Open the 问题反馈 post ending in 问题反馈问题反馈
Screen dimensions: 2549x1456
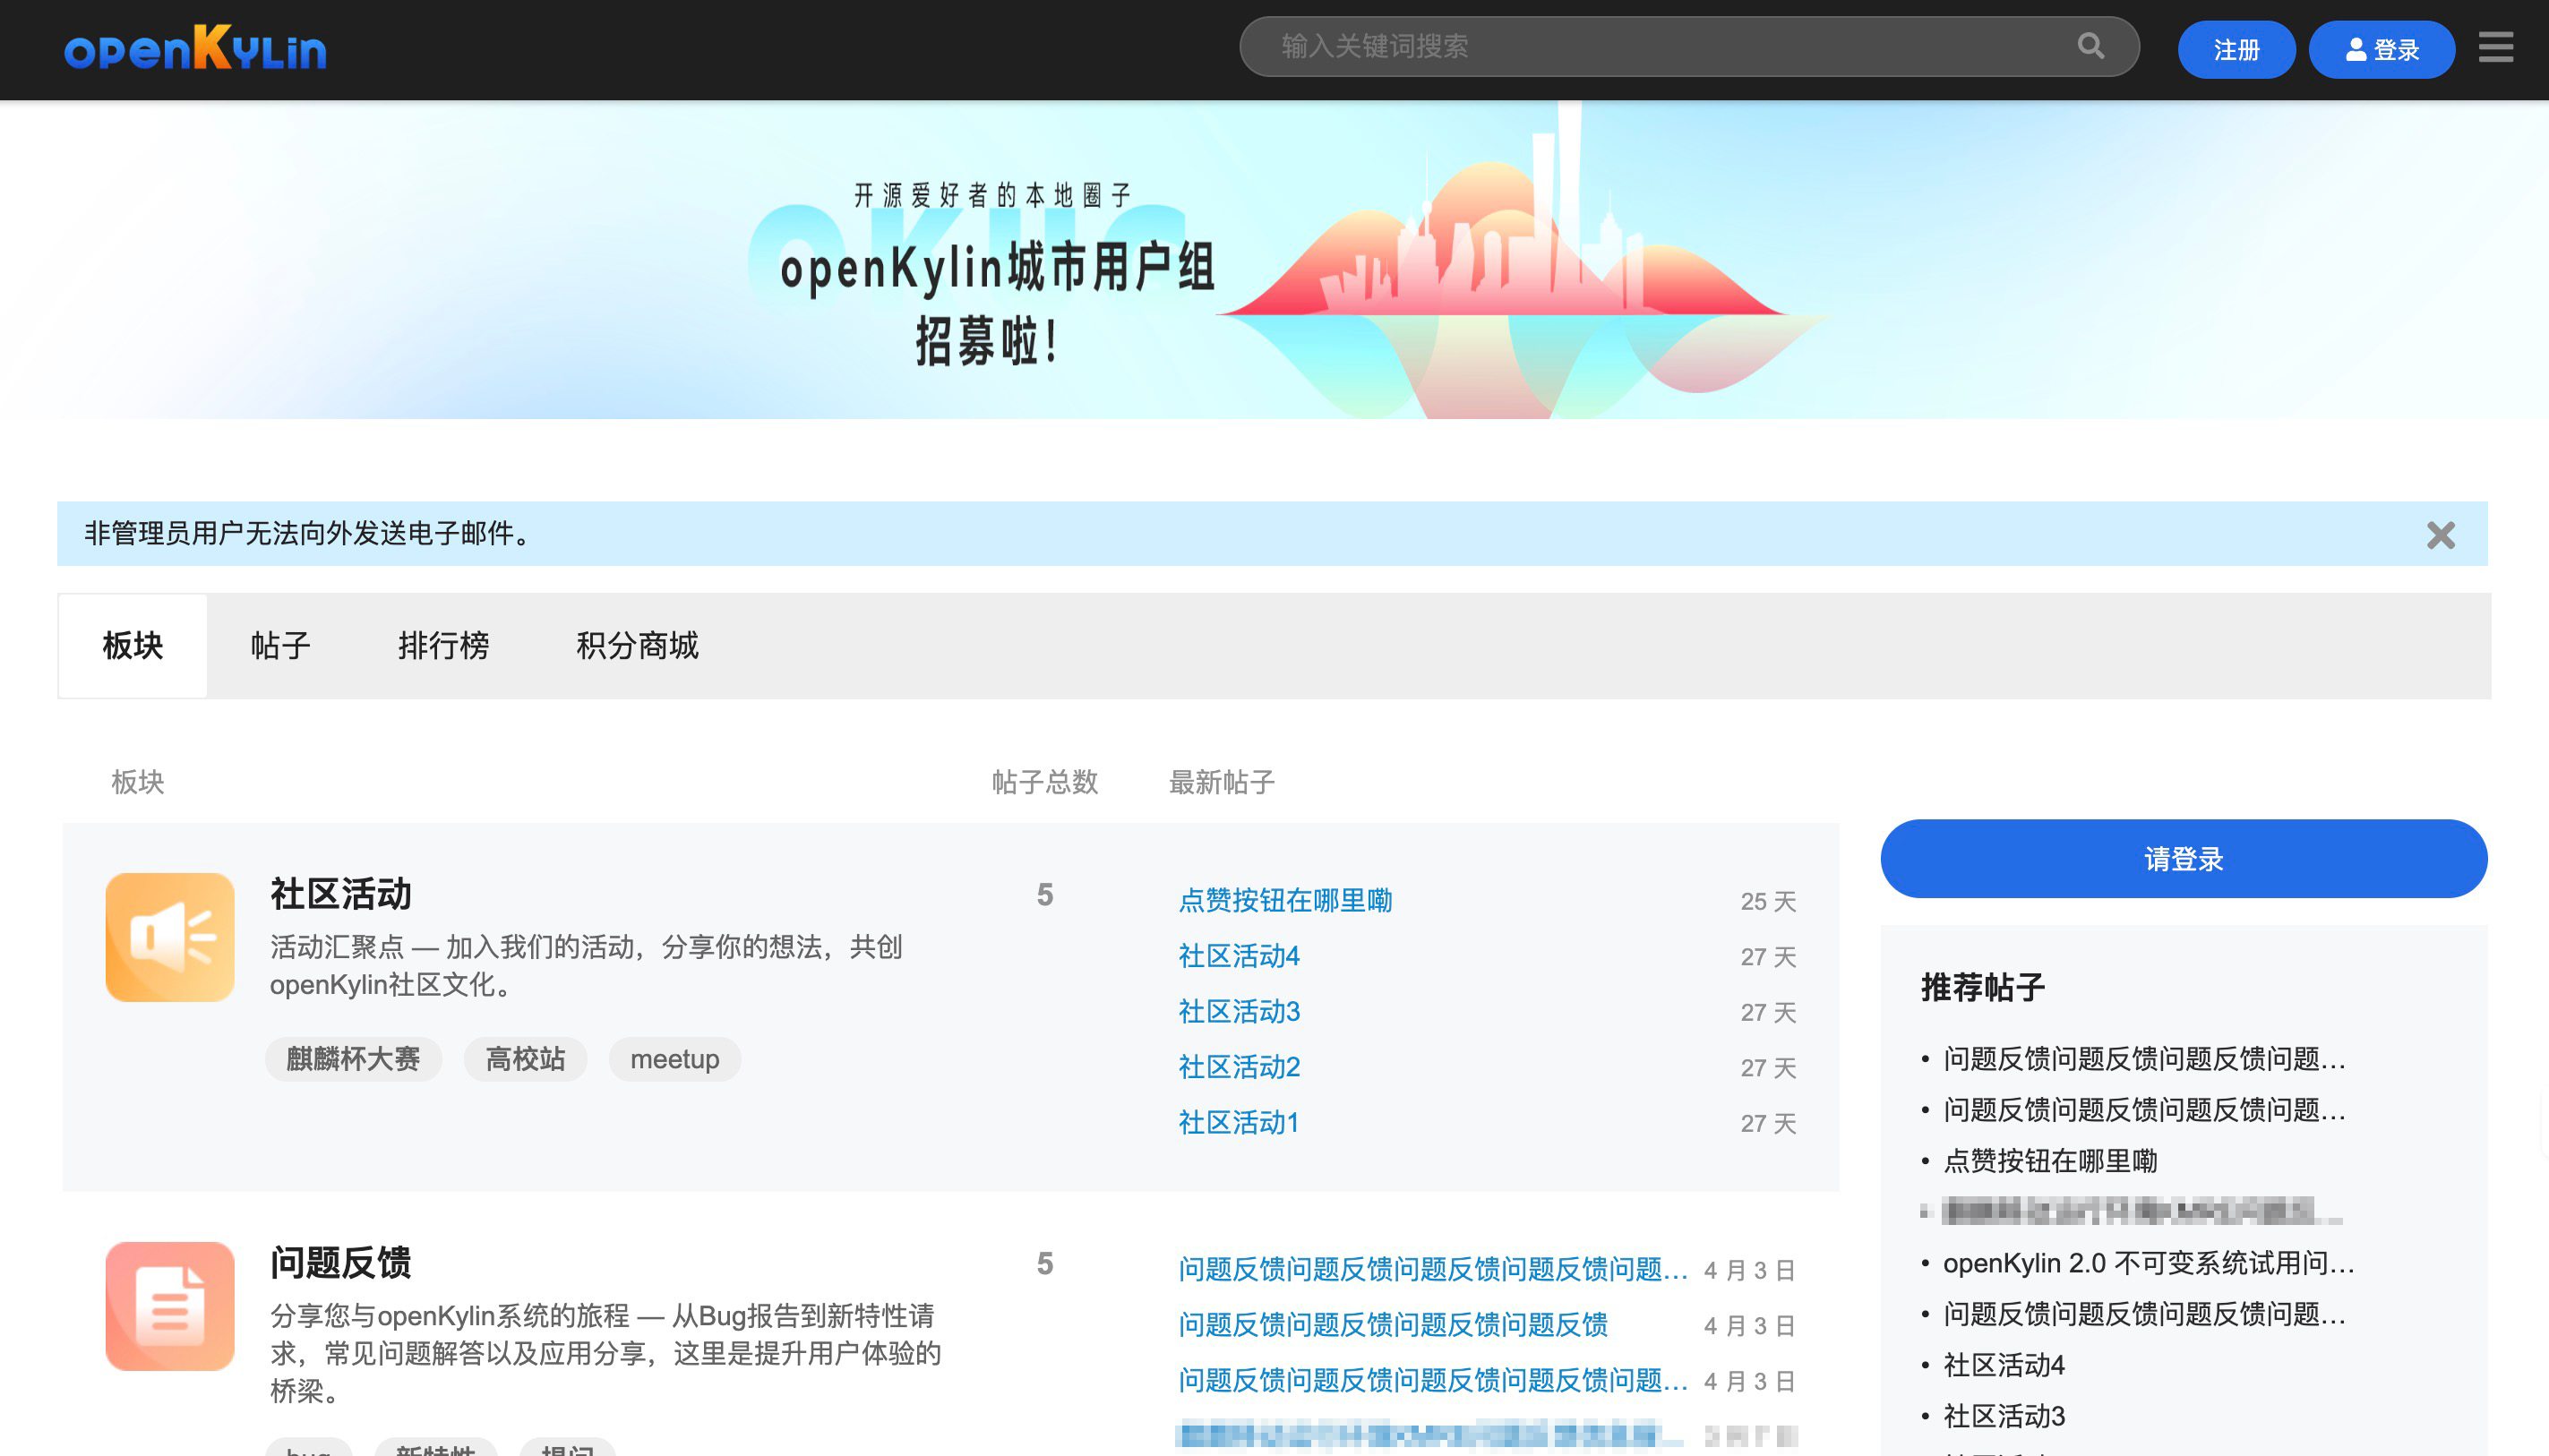point(1393,1324)
